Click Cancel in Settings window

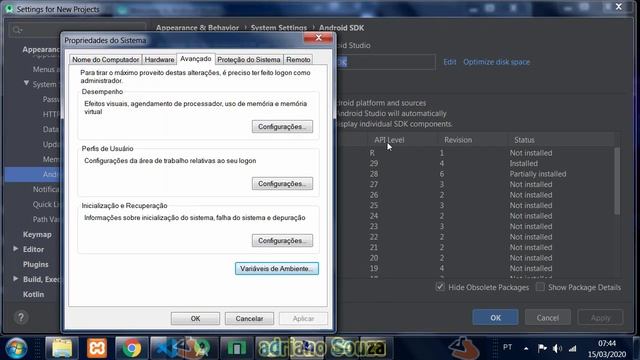click(x=547, y=318)
